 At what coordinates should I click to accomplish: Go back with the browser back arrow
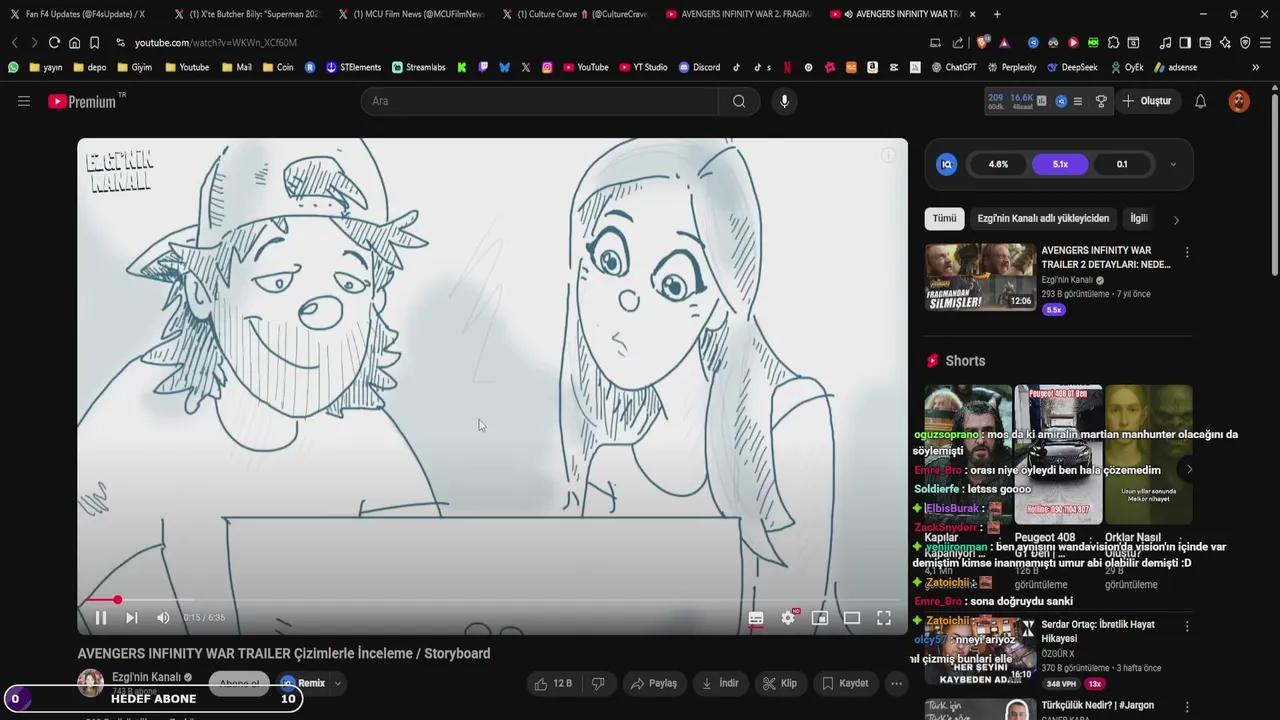pyautogui.click(x=15, y=43)
